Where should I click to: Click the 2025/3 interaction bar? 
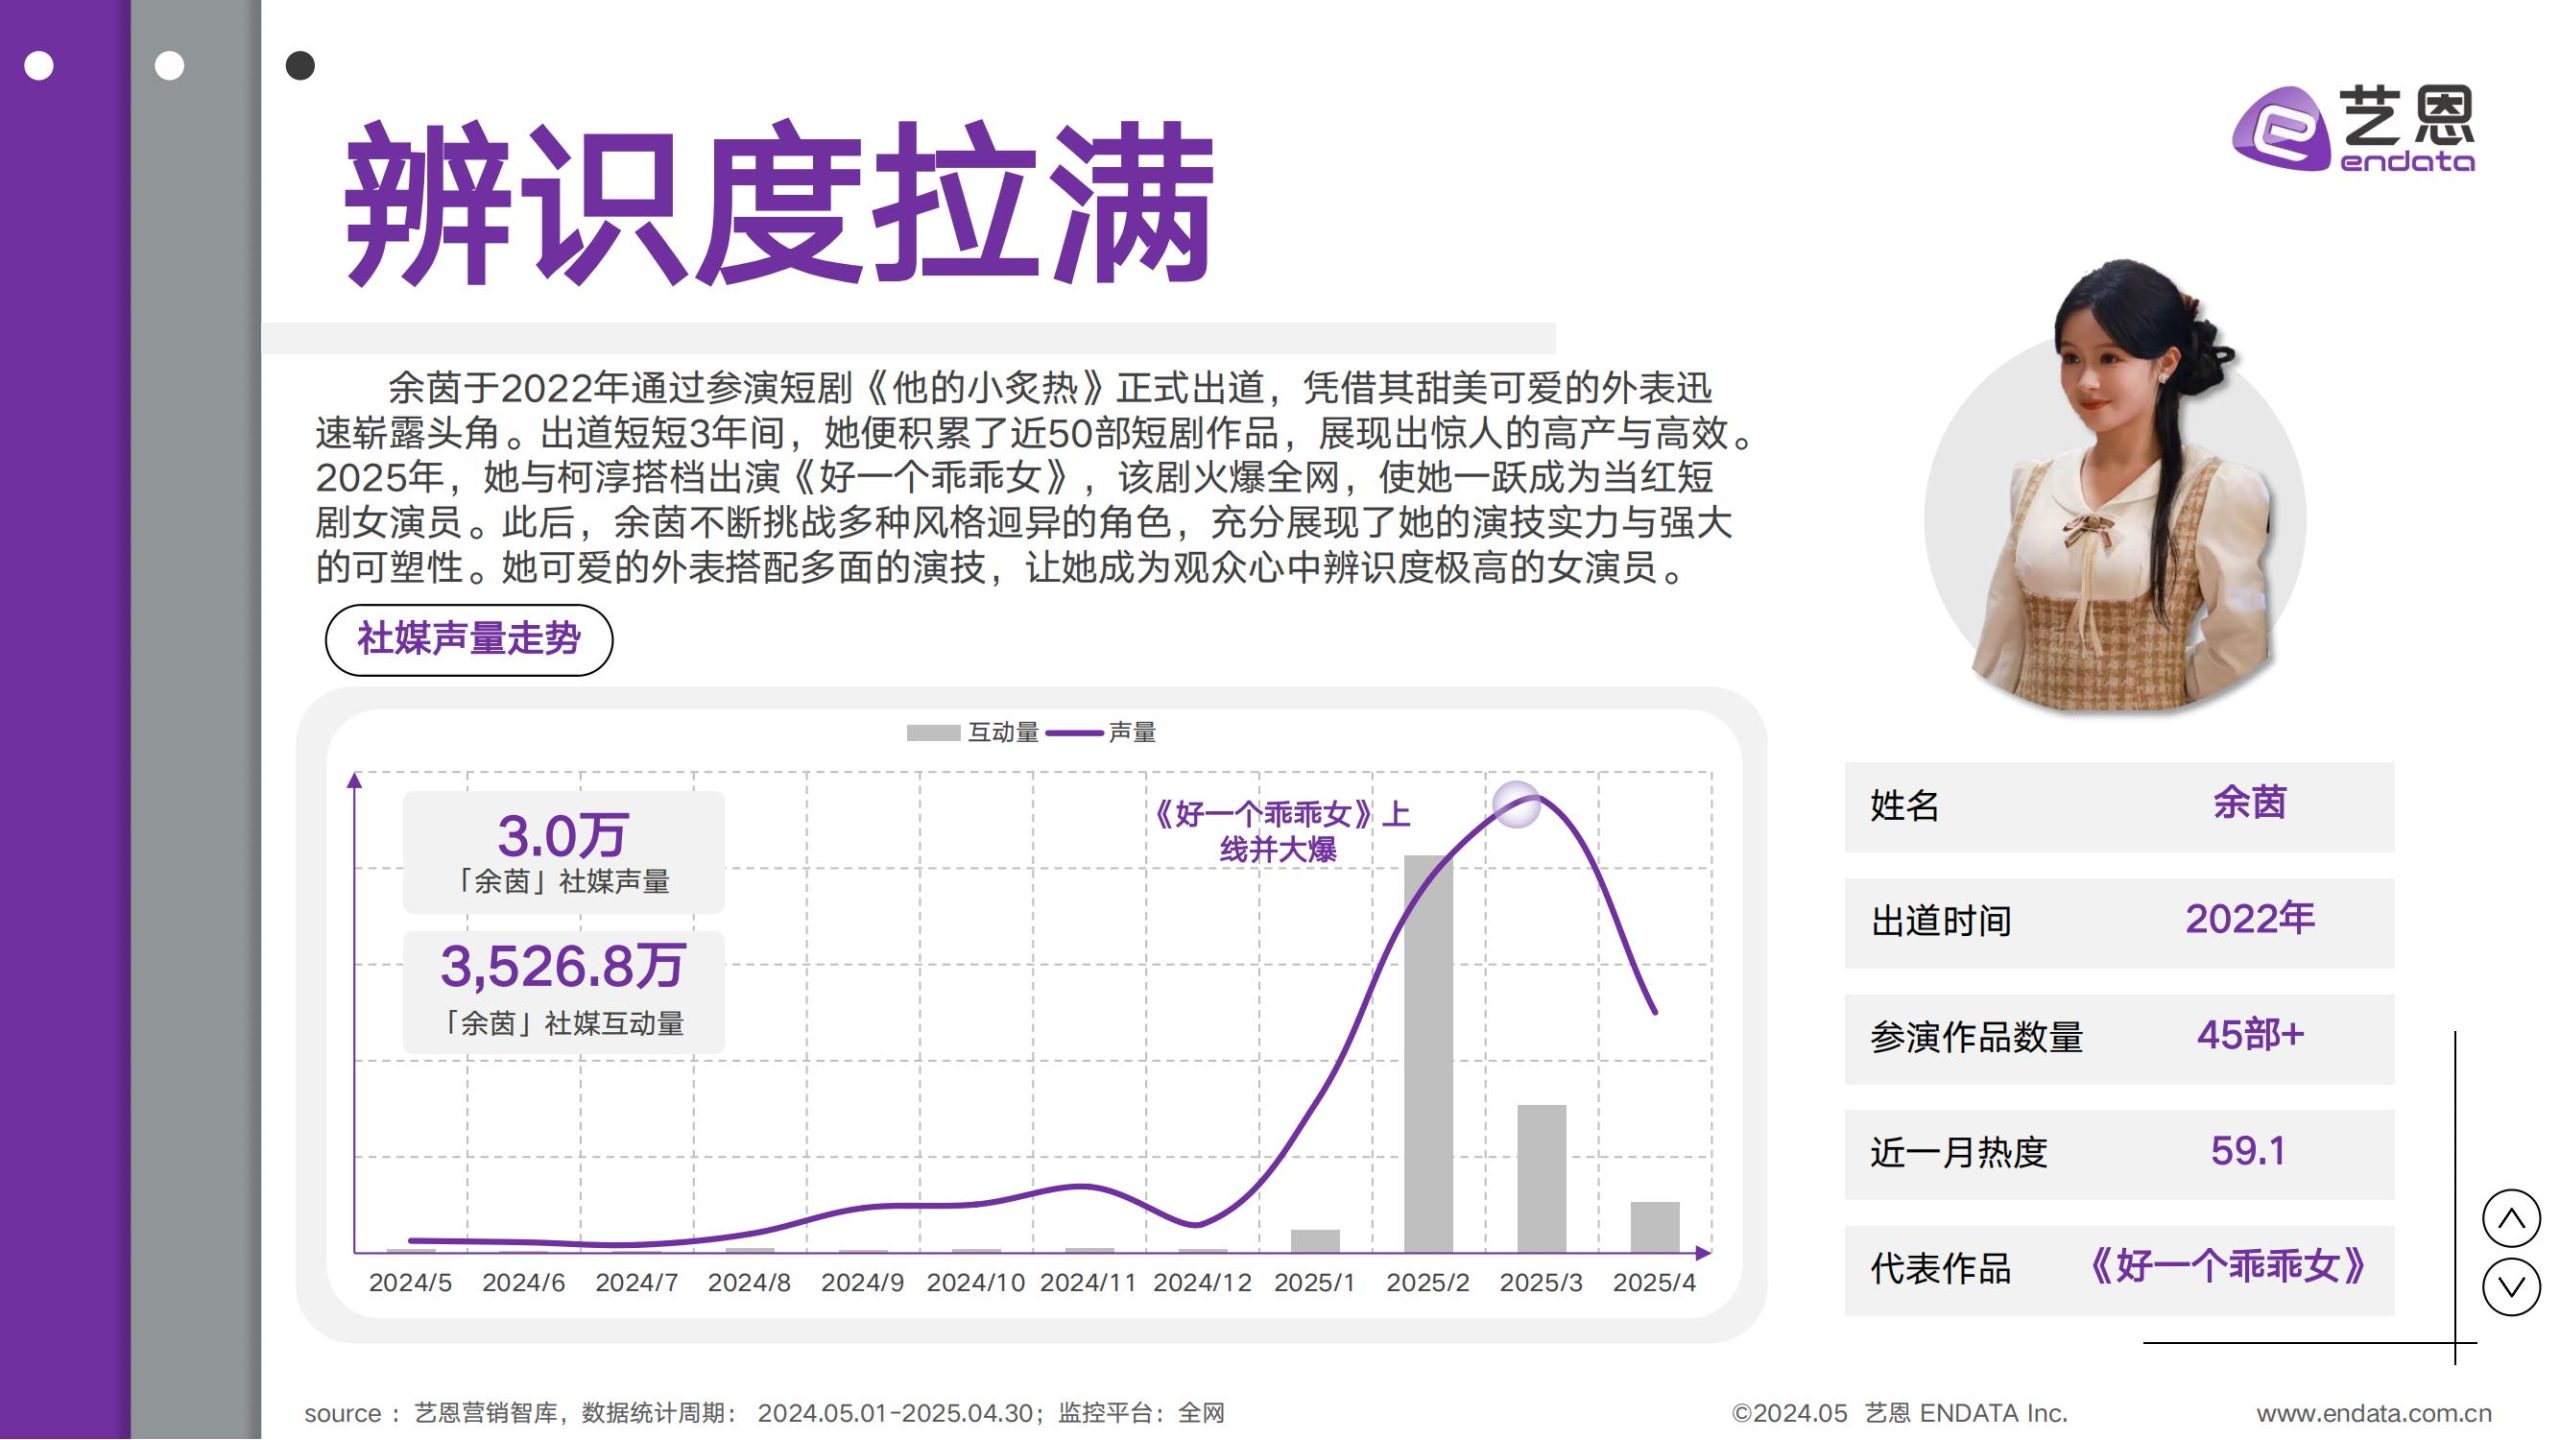tap(1541, 1178)
